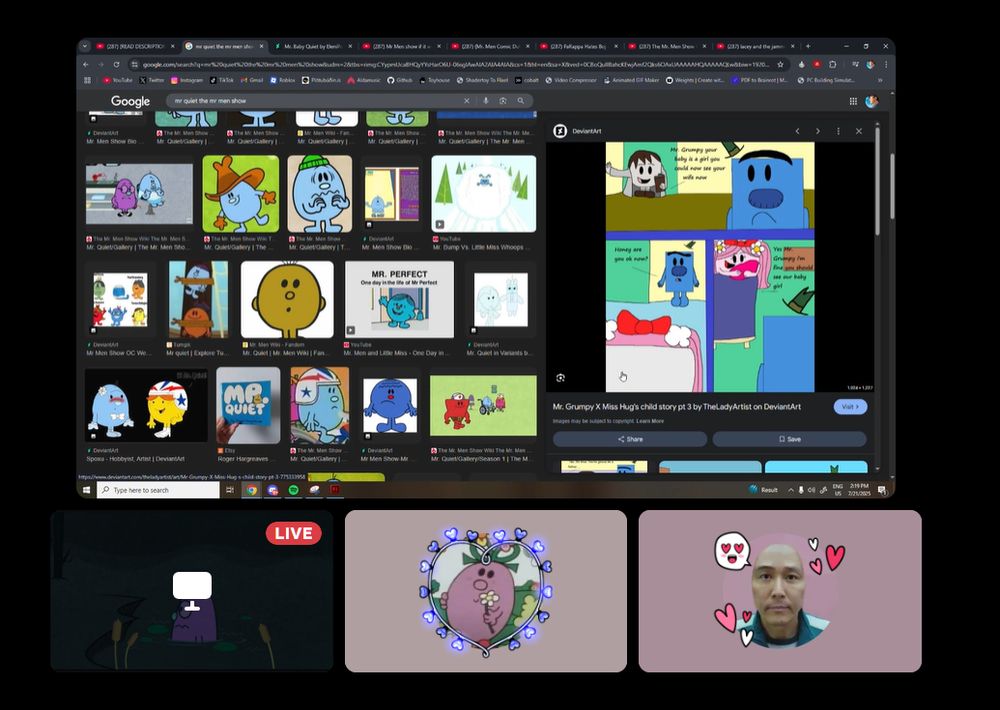Click the Learn More copyright link
Image resolution: width=1000 pixels, height=710 pixels.
coord(650,421)
